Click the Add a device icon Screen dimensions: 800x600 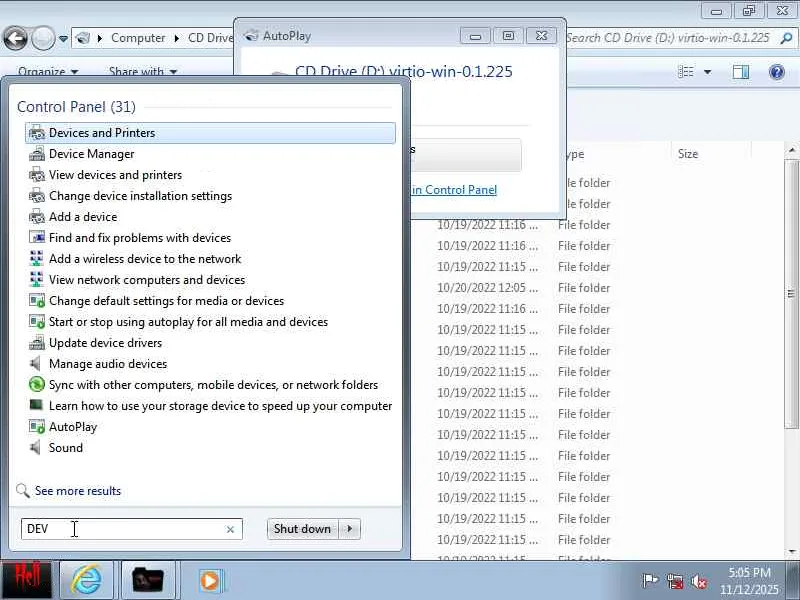click(x=37, y=217)
